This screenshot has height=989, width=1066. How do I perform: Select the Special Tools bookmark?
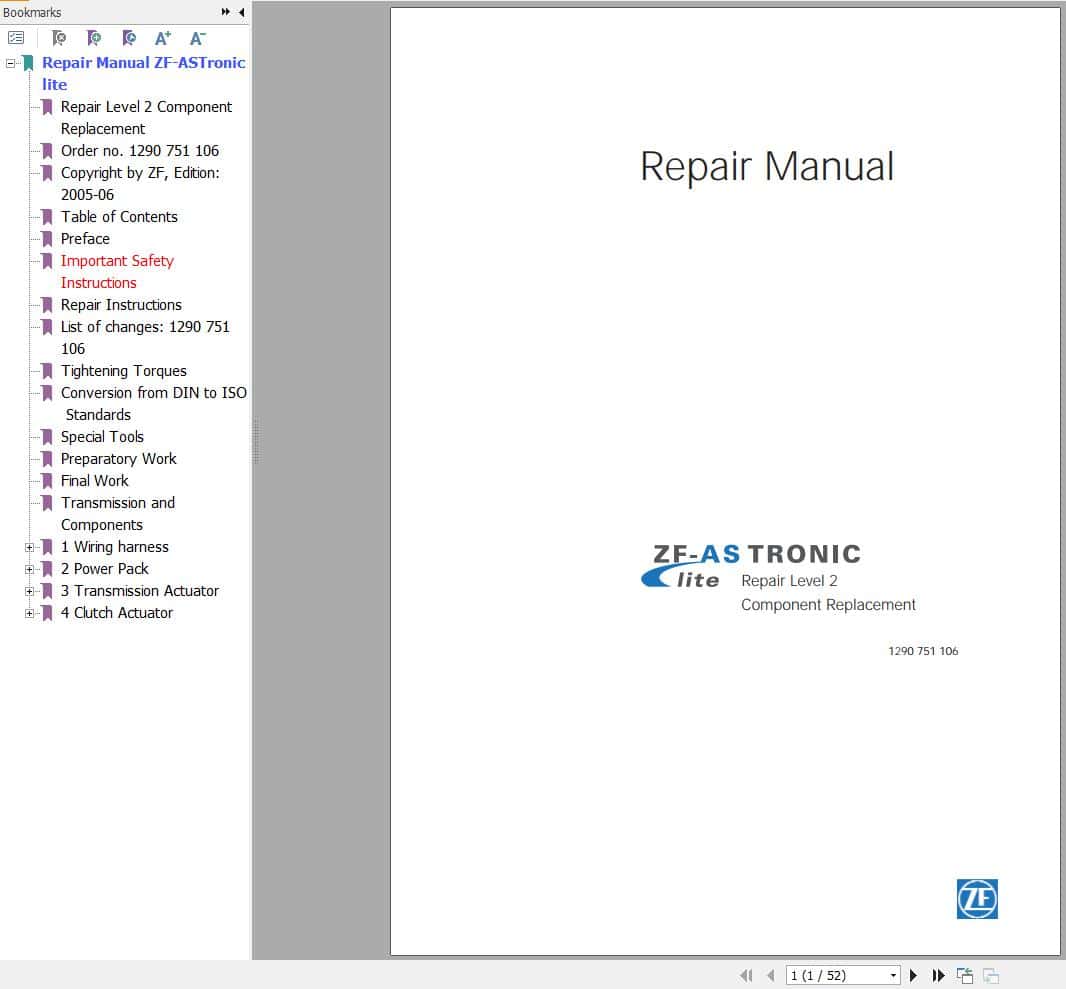point(102,437)
